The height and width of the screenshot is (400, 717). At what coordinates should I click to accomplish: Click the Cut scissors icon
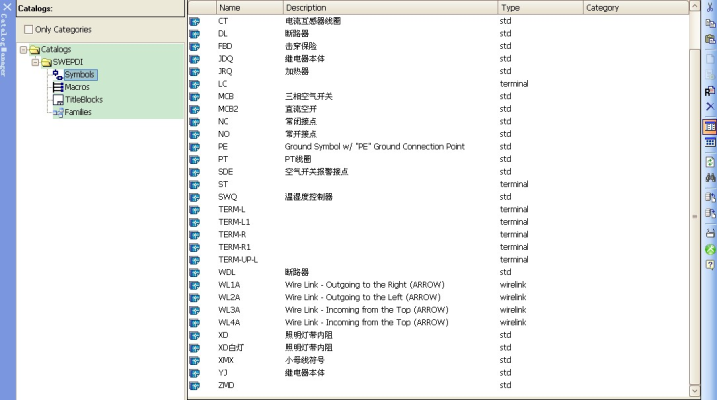[709, 7]
